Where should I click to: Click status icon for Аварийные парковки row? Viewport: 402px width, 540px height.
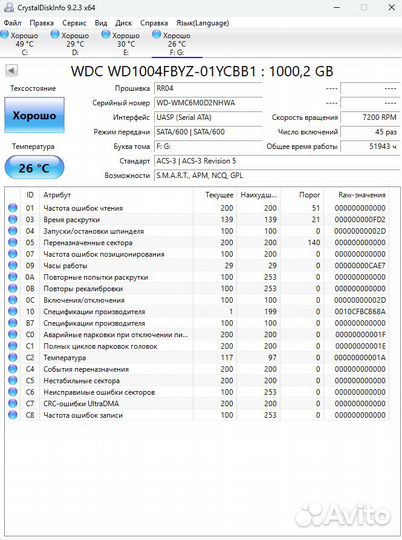[x=13, y=334]
